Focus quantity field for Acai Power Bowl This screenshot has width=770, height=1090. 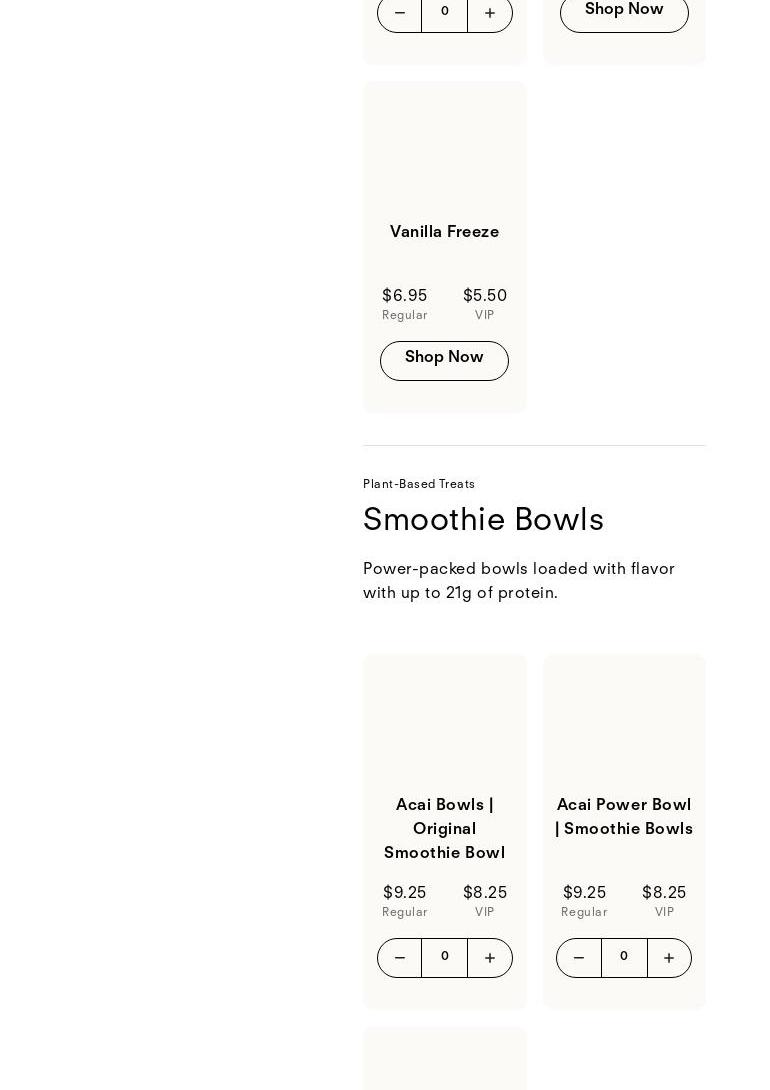pos(624,957)
